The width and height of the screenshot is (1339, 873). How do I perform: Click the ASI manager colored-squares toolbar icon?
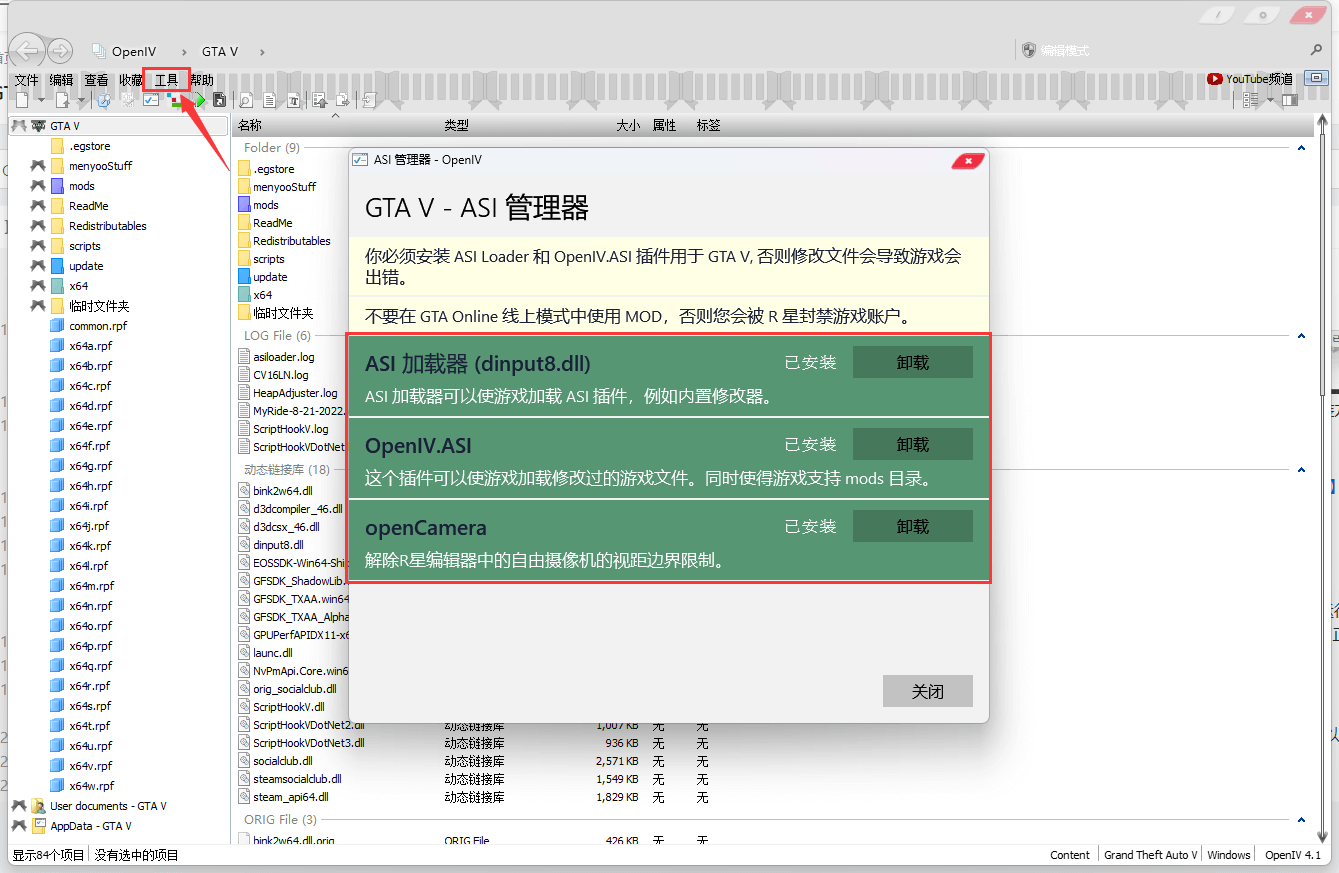coord(177,100)
